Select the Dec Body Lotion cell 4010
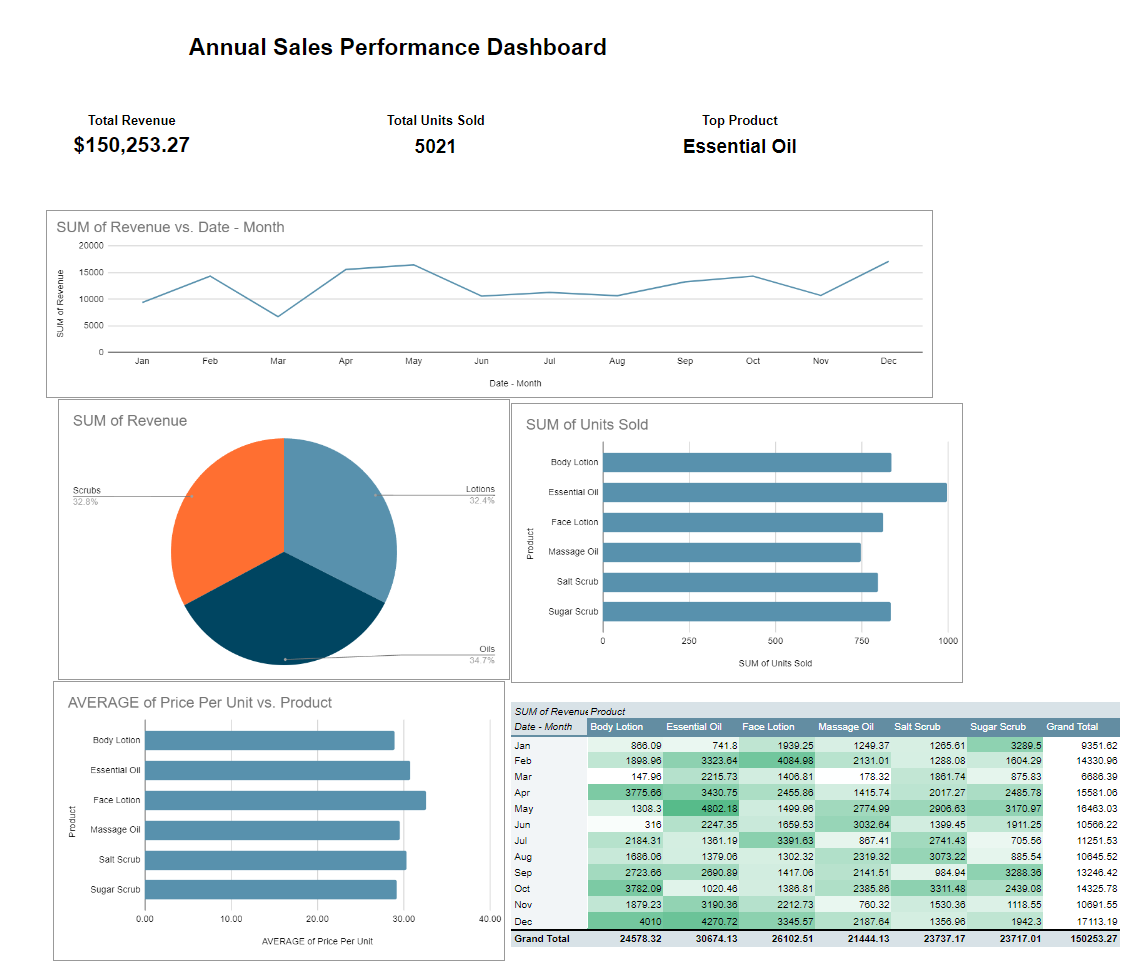The height and width of the screenshot is (979, 1132). (624, 922)
